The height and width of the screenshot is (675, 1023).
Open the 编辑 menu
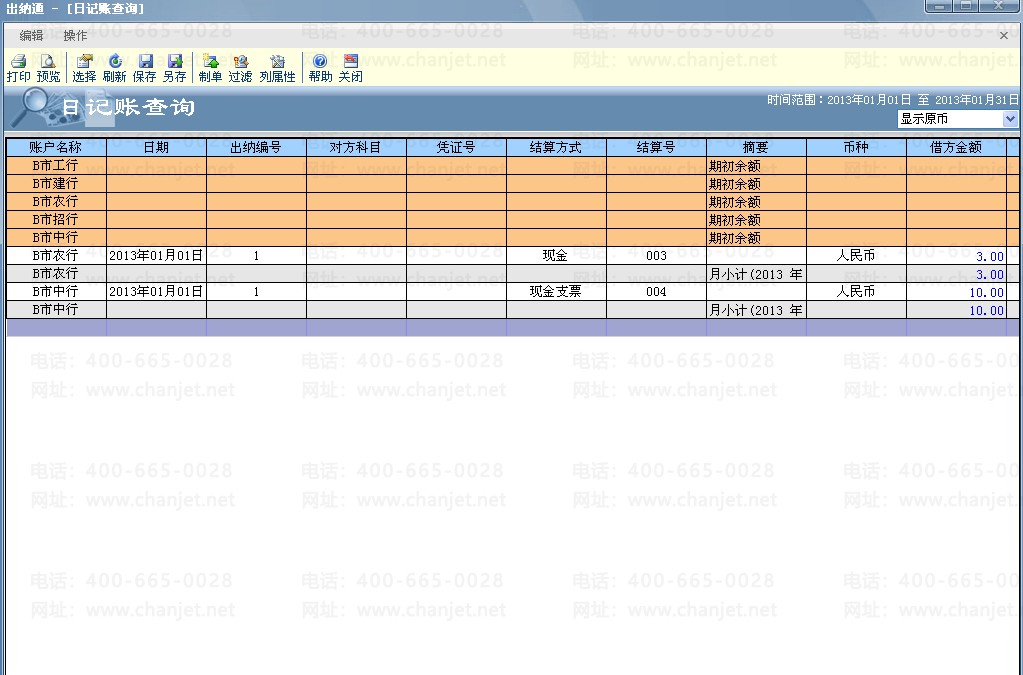pyautogui.click(x=31, y=36)
